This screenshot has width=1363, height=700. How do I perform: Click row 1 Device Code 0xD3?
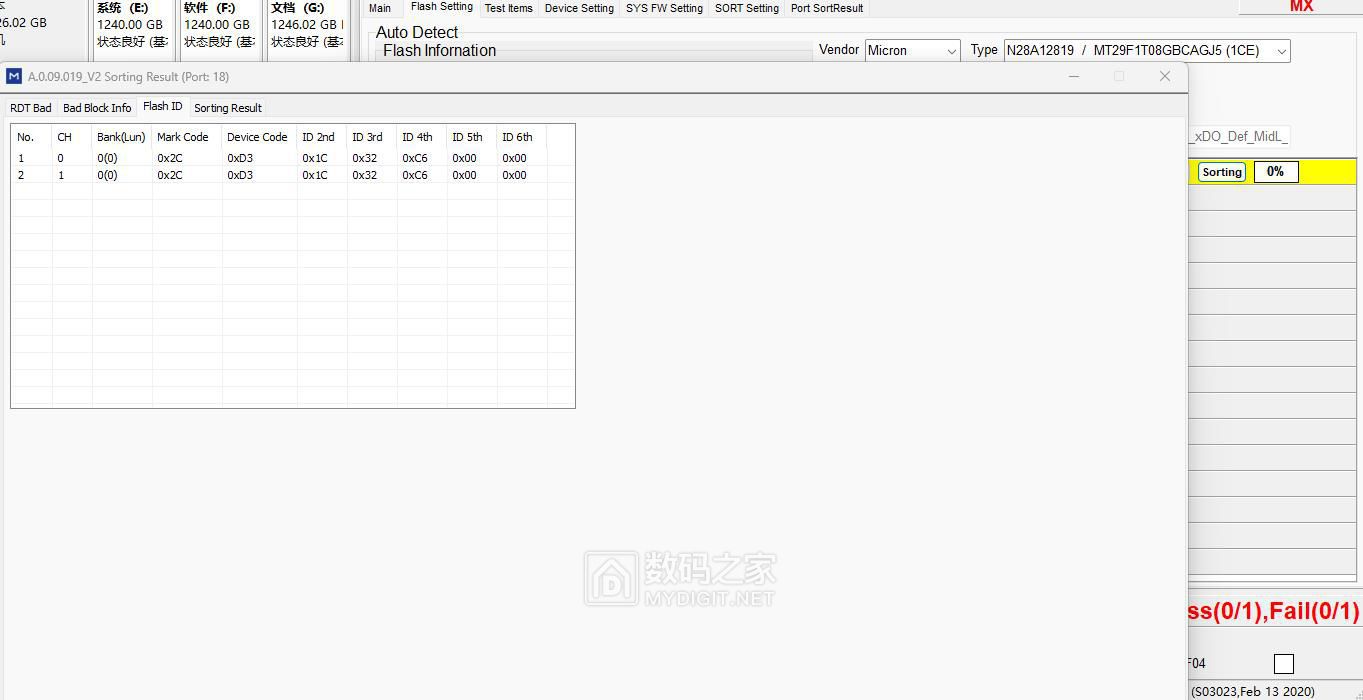pyautogui.click(x=259, y=158)
